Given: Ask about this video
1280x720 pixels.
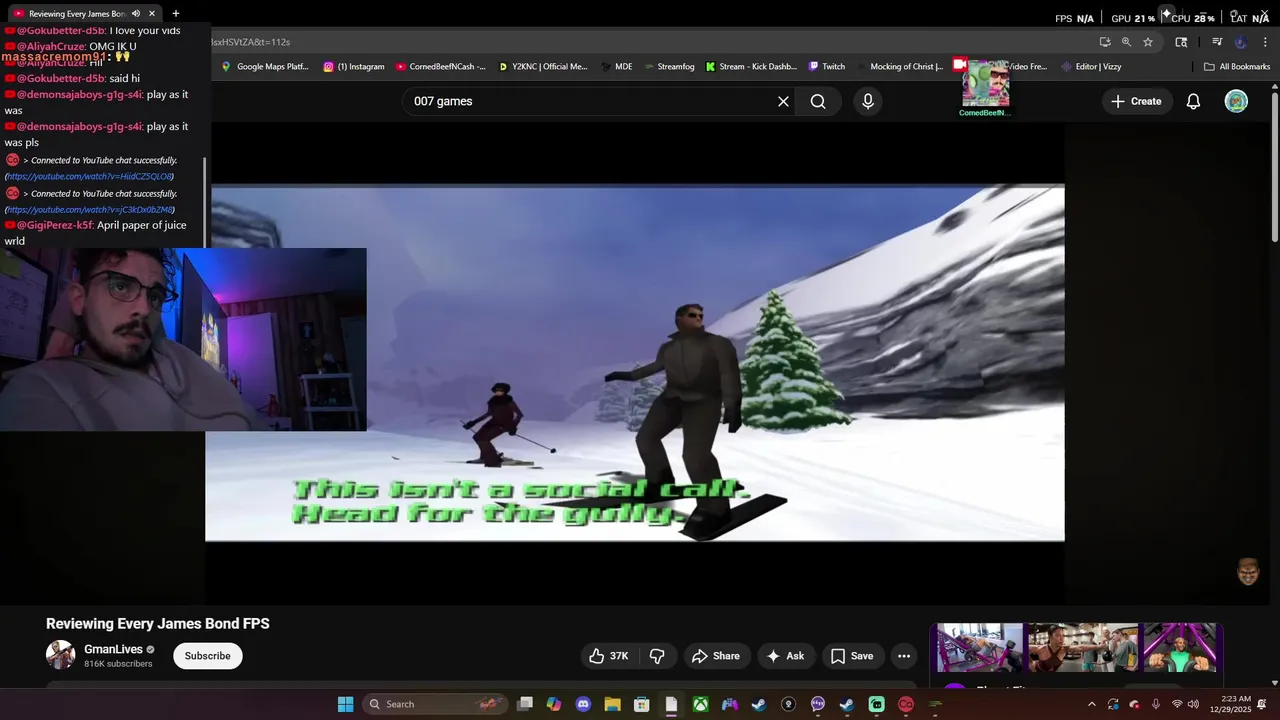Looking at the screenshot, I should (x=786, y=656).
